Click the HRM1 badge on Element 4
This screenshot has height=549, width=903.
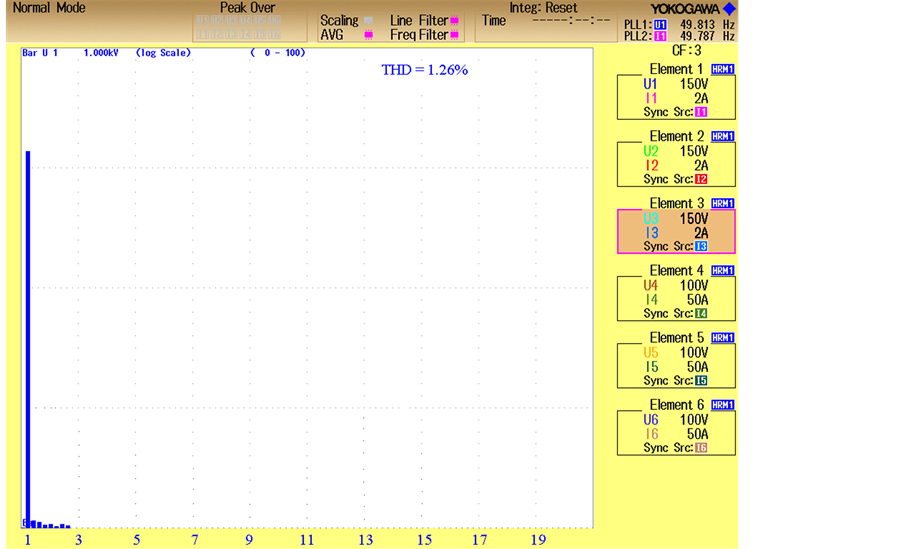pos(723,271)
